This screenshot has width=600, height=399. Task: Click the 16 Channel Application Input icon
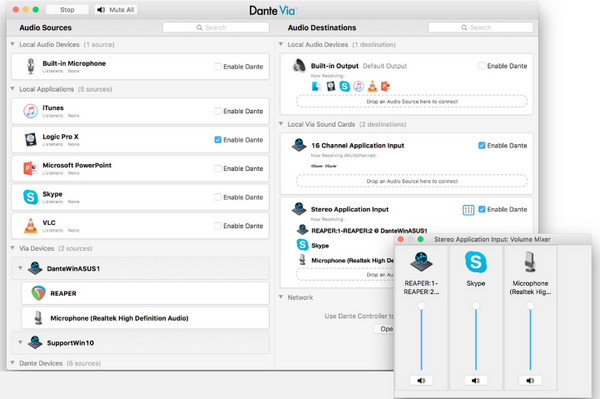click(x=299, y=145)
